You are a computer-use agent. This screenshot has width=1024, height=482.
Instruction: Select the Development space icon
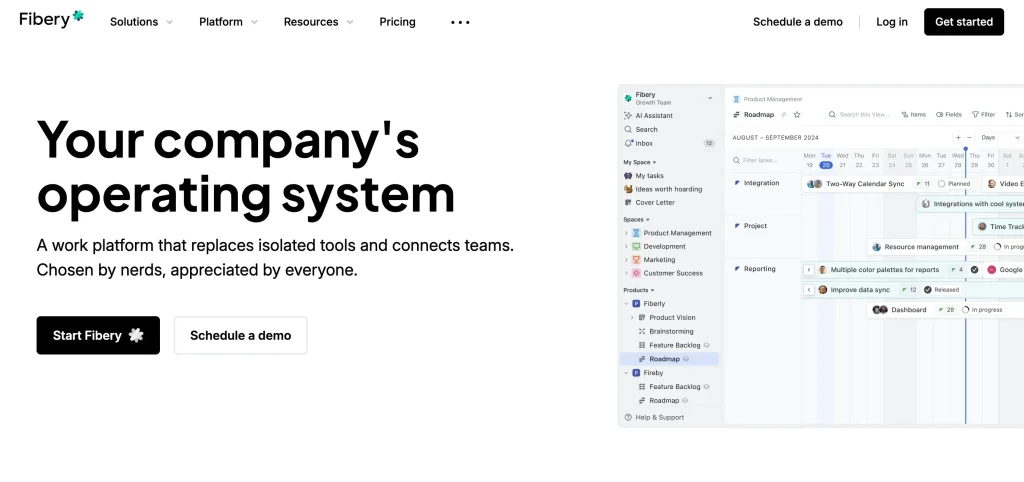pos(636,246)
